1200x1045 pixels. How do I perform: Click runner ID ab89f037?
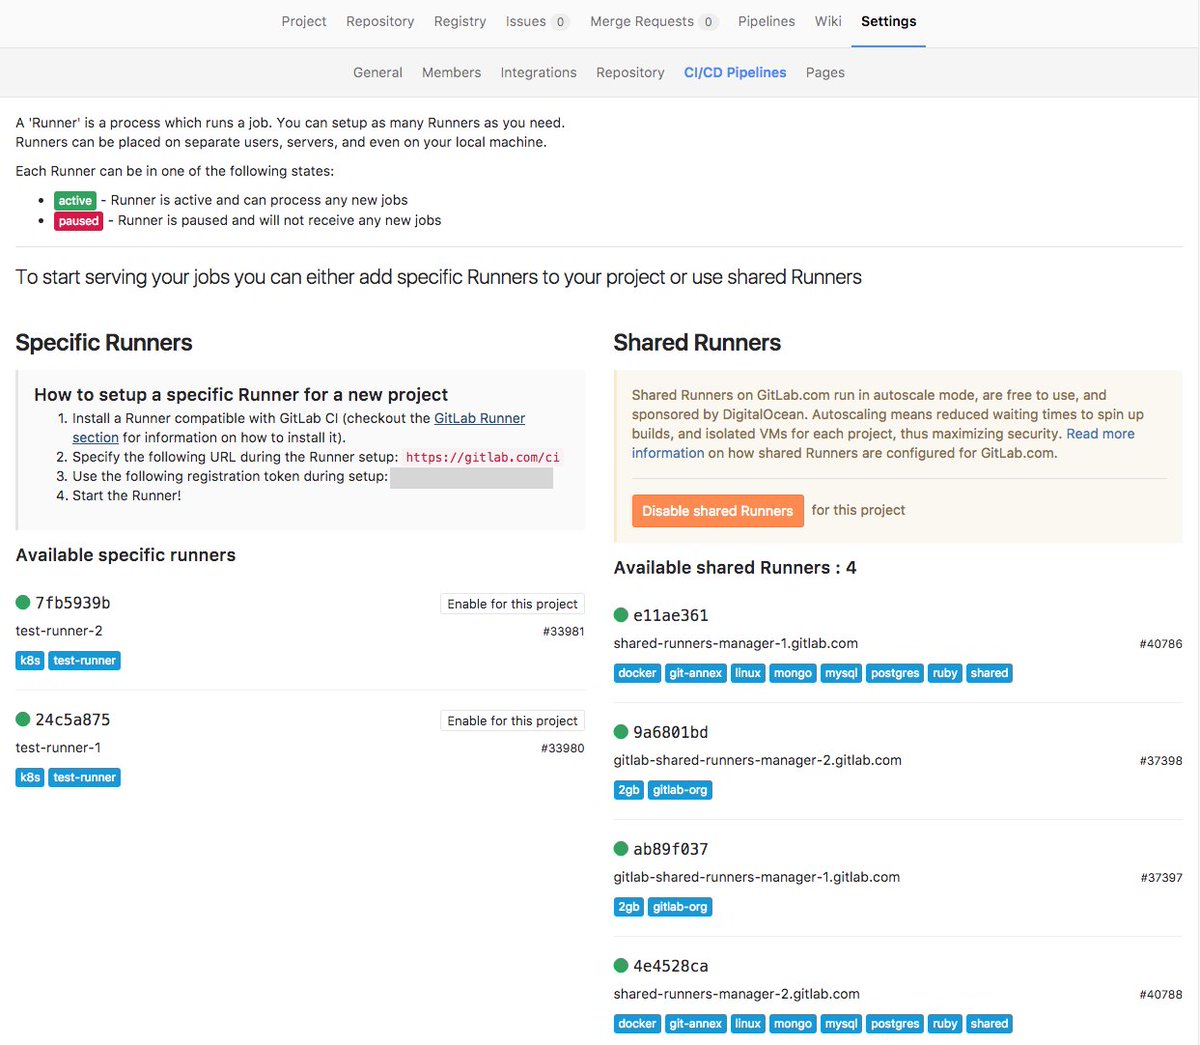click(671, 850)
